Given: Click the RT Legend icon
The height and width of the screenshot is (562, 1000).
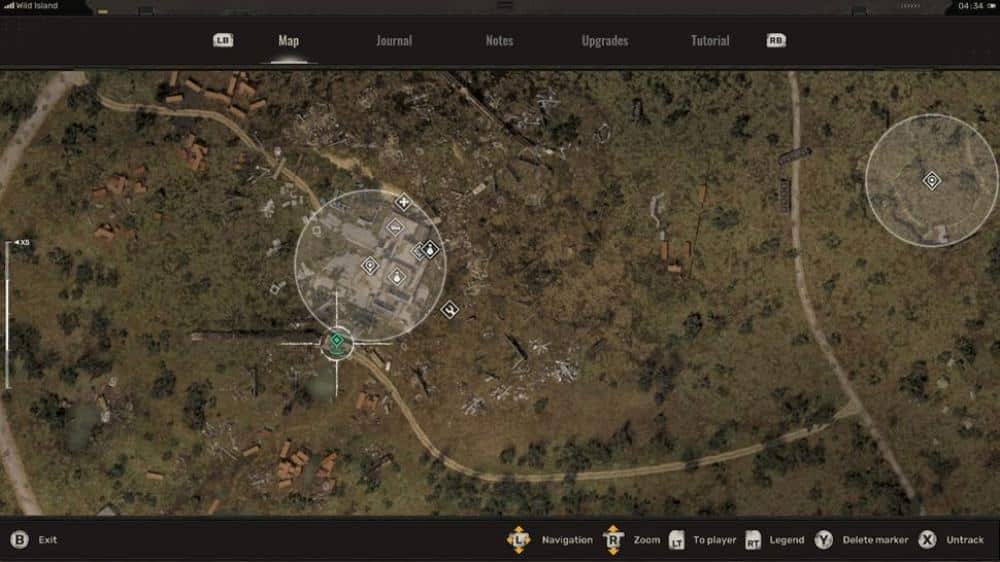Looking at the screenshot, I should pos(753,540).
